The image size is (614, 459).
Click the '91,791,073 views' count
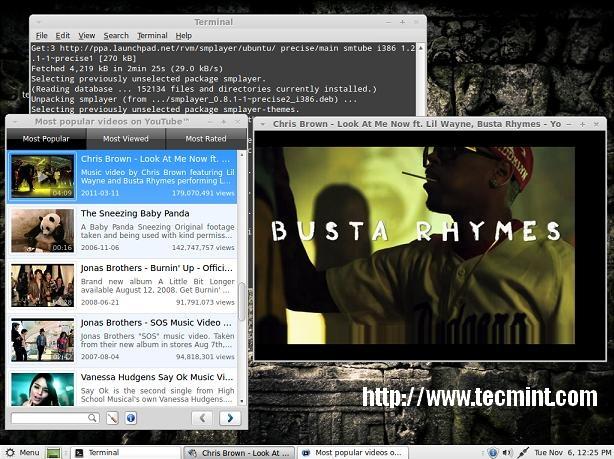[205, 302]
